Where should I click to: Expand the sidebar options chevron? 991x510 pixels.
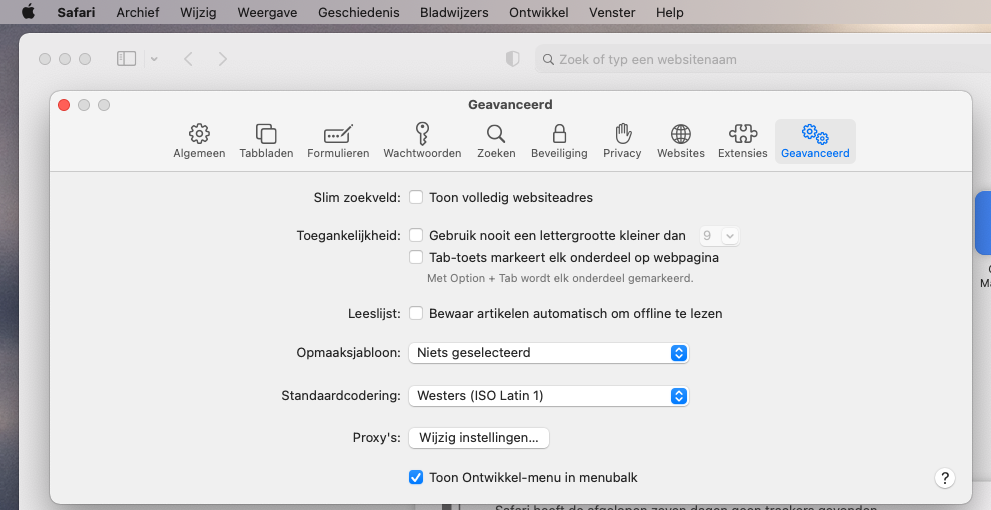(154, 59)
